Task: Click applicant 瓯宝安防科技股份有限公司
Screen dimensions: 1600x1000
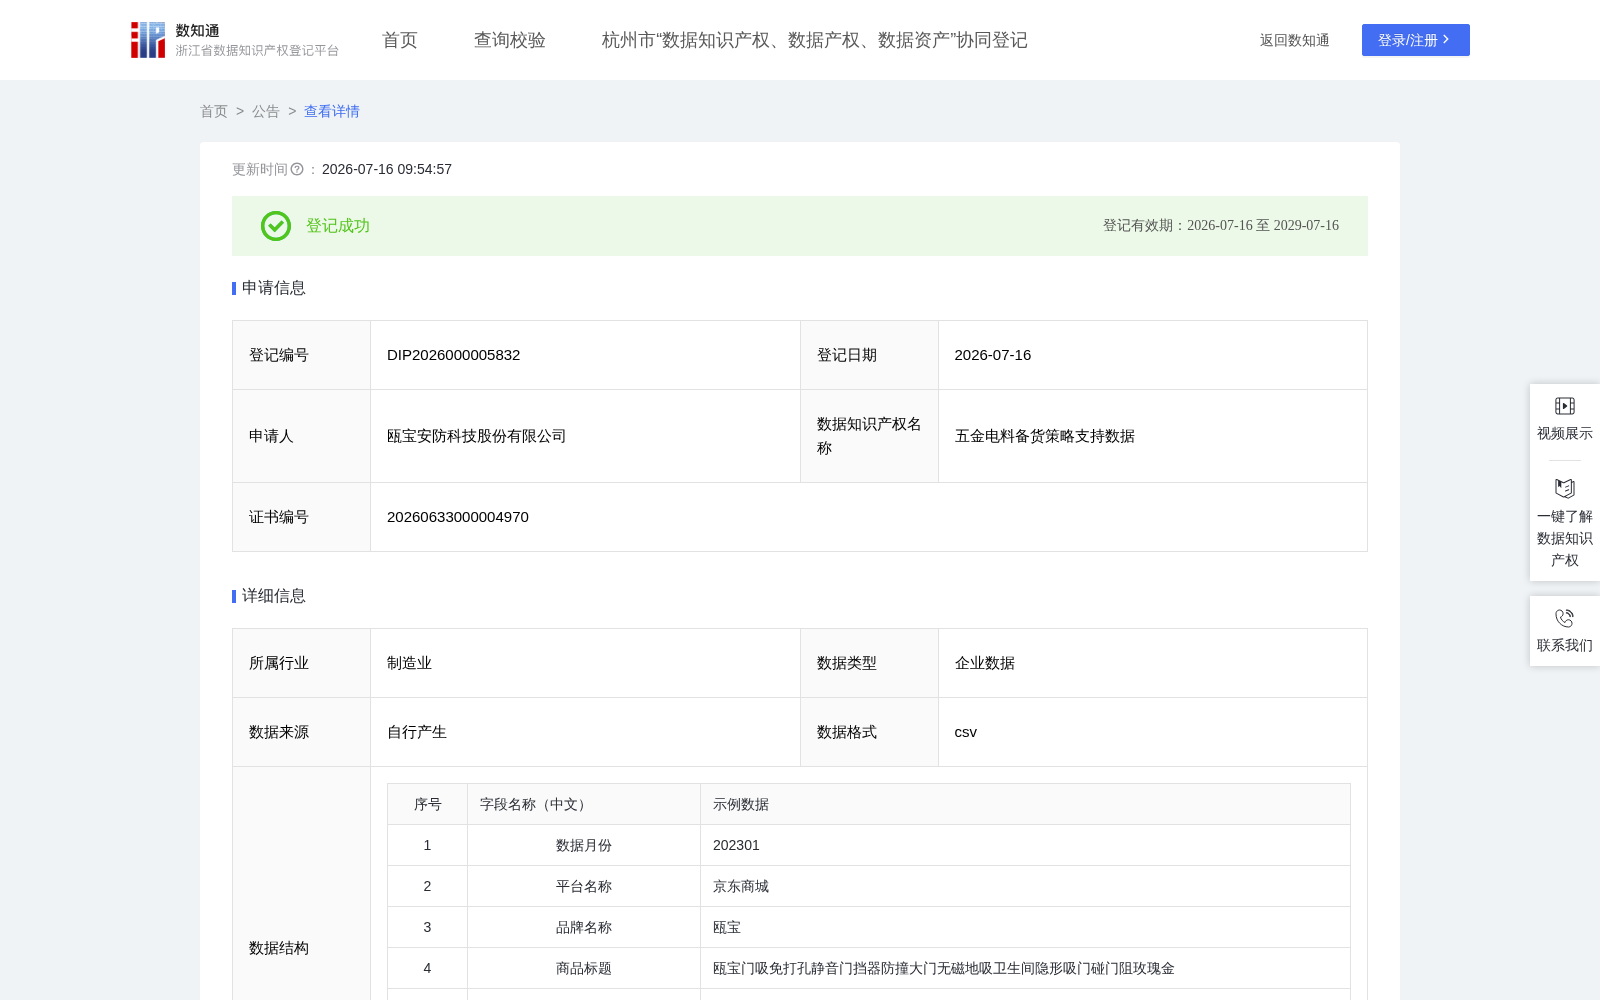Action: pos(477,436)
